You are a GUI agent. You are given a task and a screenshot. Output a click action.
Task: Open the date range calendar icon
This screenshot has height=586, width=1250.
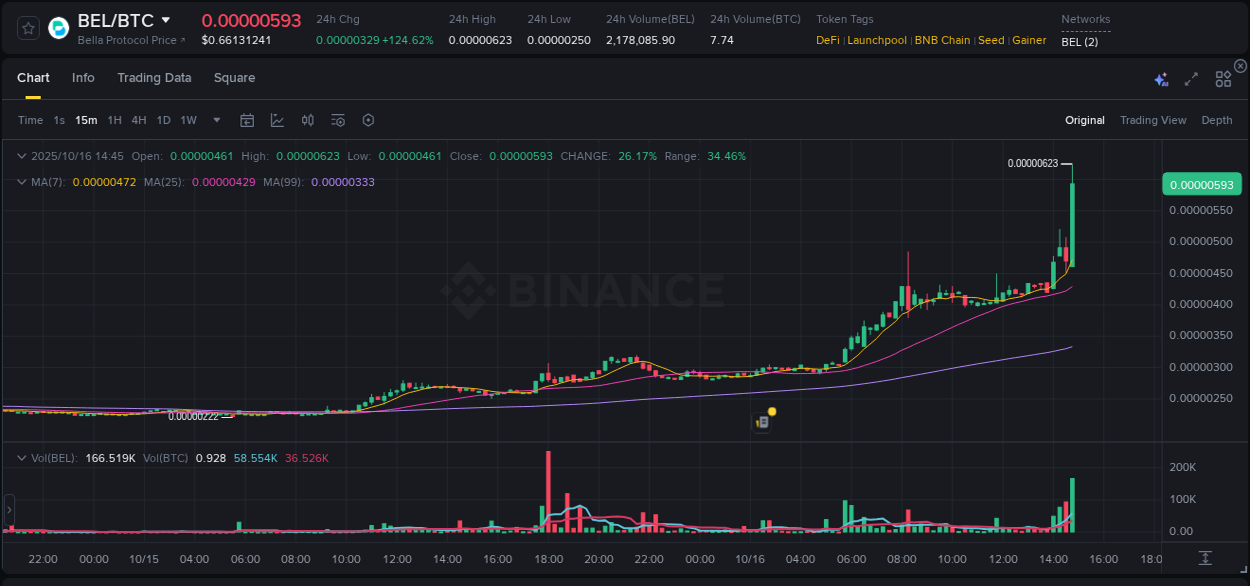[x=247, y=119]
